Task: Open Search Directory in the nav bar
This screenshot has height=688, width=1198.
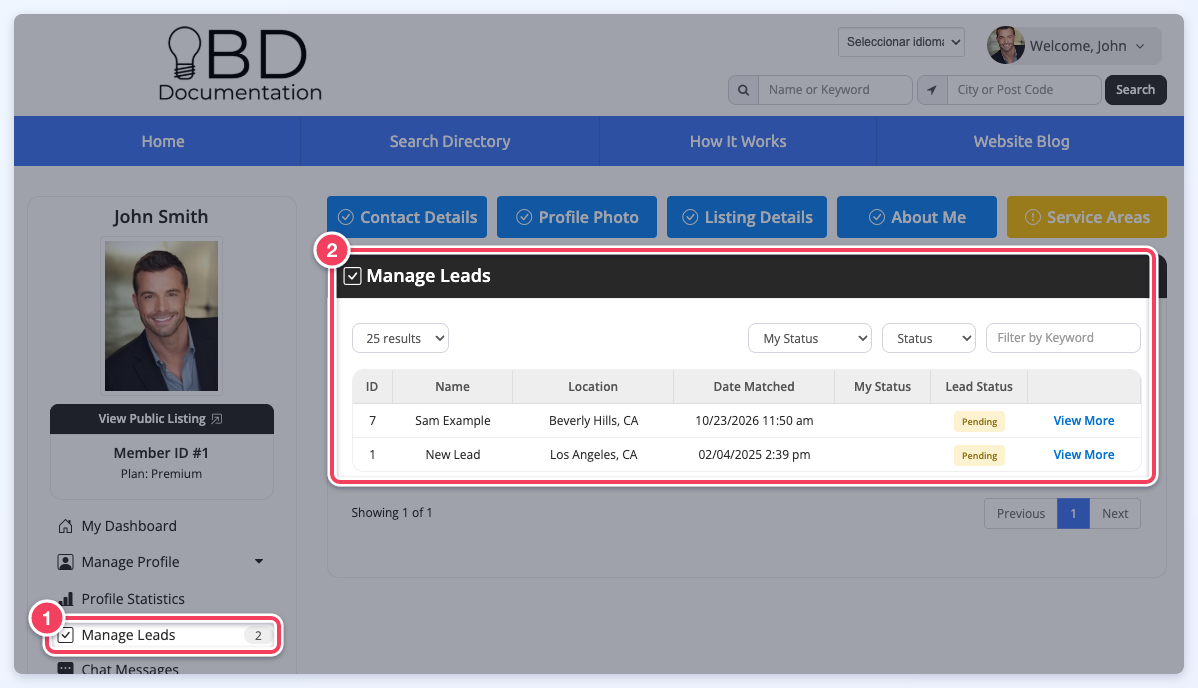Action: click(450, 141)
